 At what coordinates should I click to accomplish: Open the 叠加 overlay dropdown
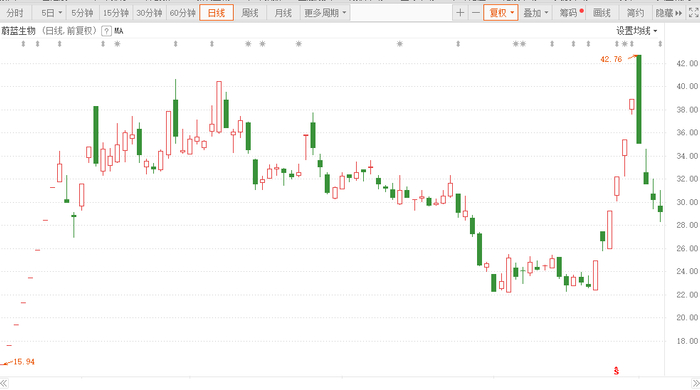click(535, 13)
